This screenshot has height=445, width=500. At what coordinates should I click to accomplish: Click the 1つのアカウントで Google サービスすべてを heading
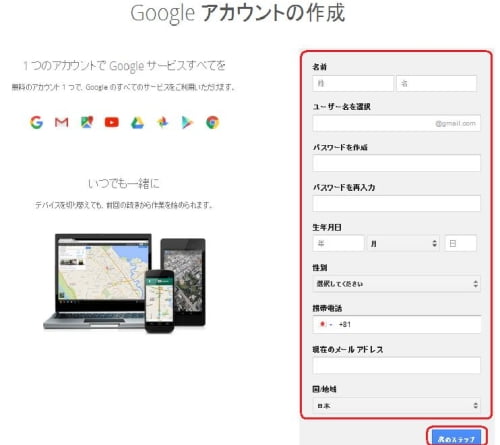click(124, 66)
